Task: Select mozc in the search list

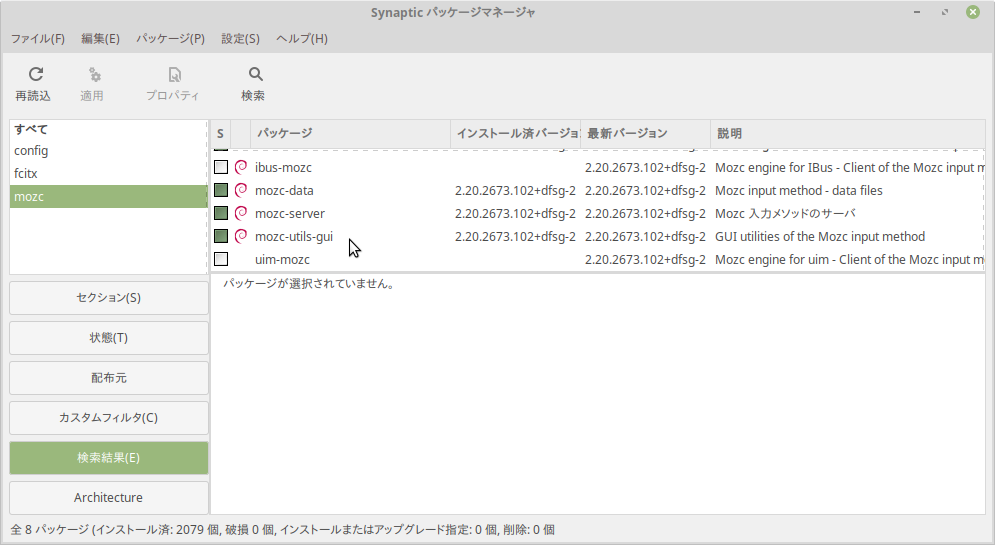Action: point(108,197)
